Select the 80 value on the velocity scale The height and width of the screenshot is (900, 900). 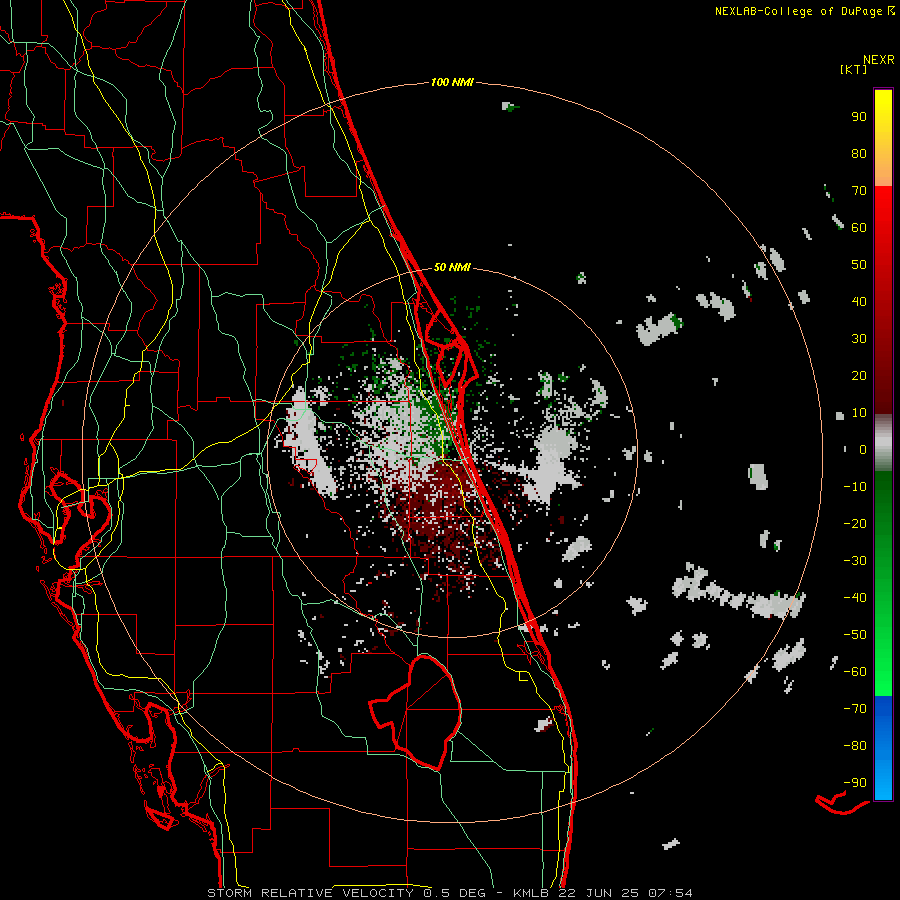[859, 153]
